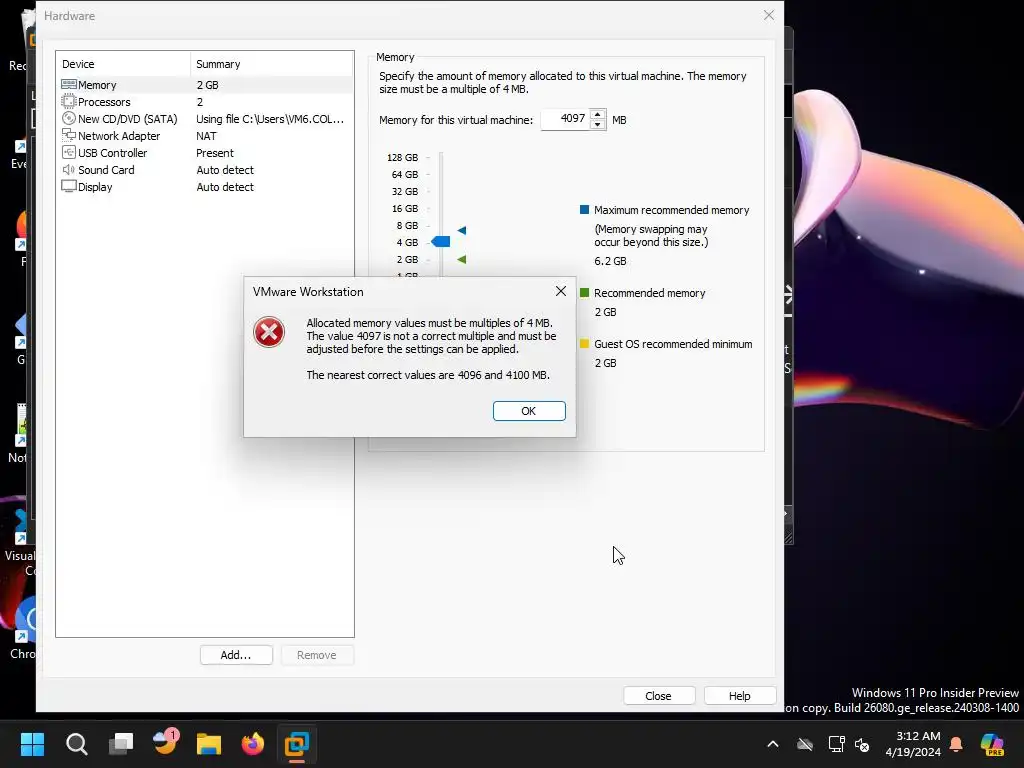The image size is (1024, 768).
Task: Select the Network Adapter device
Action: pos(205,136)
